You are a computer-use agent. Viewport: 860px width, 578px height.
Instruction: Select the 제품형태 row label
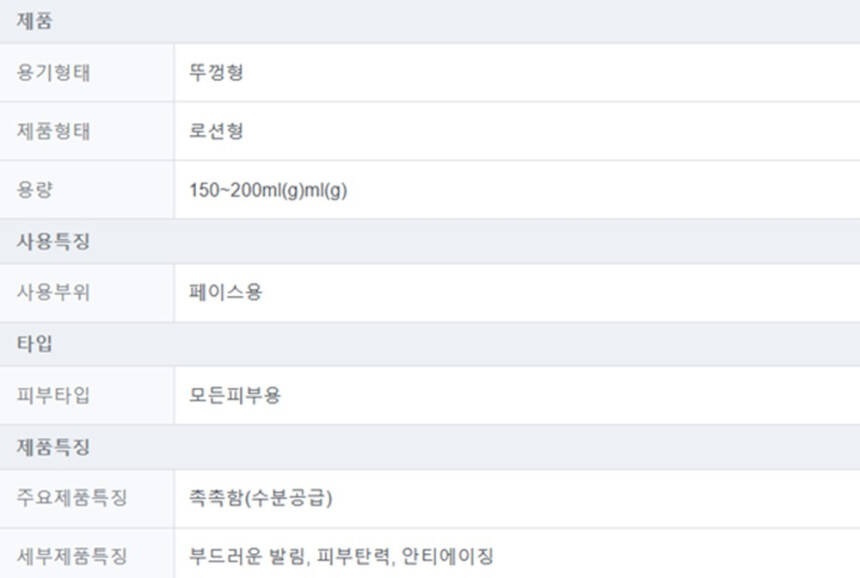pos(53,131)
